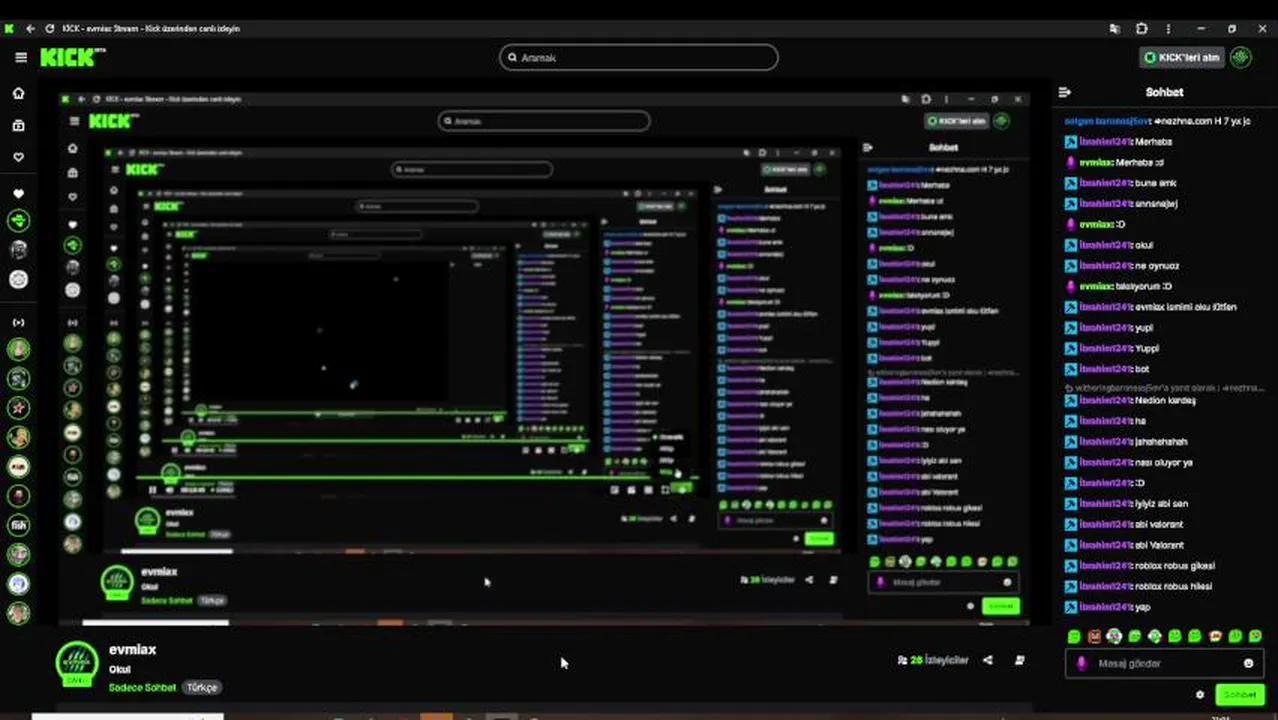
Task: Click the outermost 'bot' chat message
Action: click(x=1108, y=369)
